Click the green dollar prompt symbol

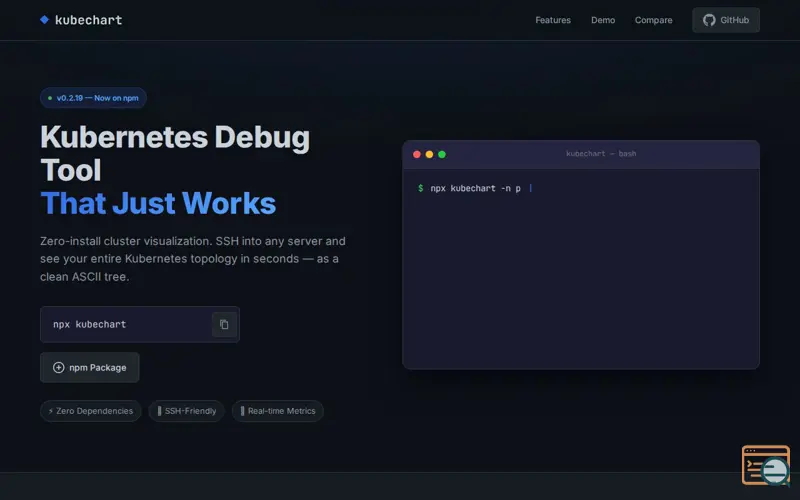pyautogui.click(x=420, y=188)
